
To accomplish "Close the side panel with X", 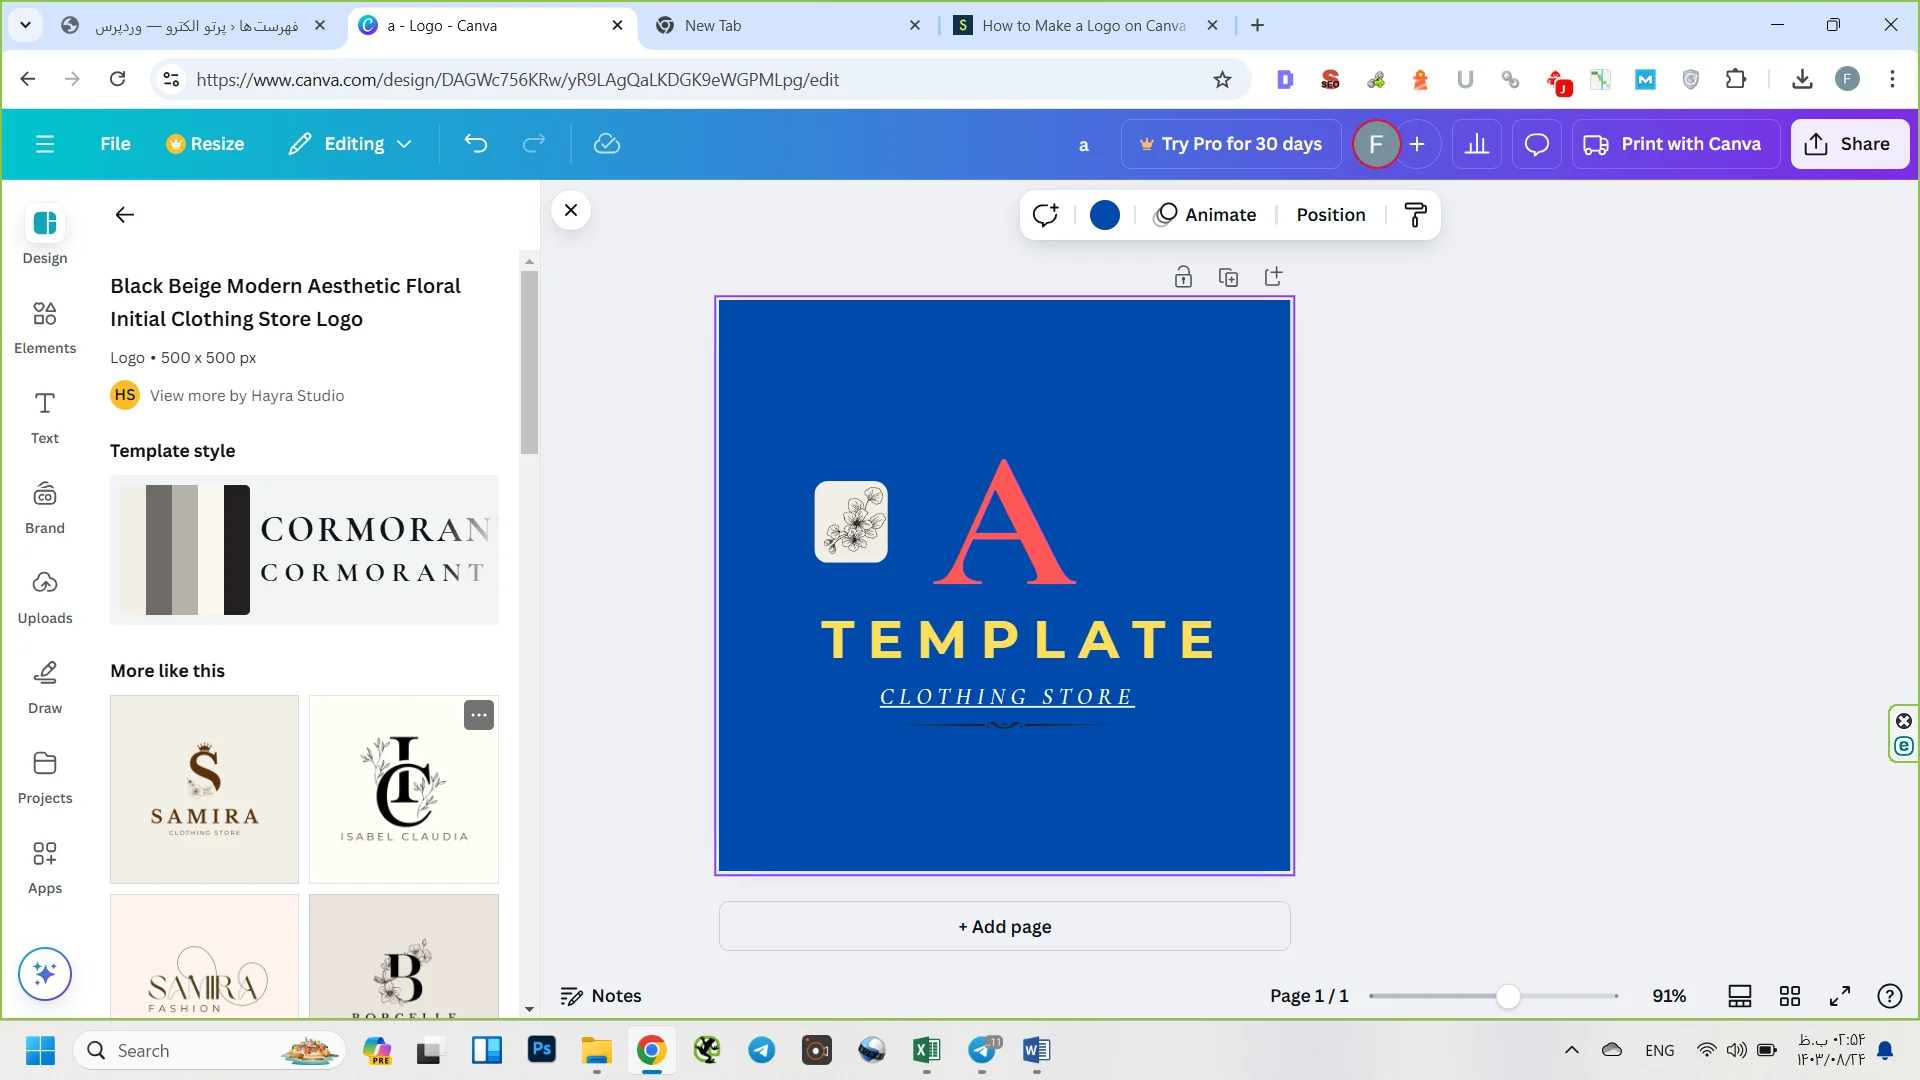I will pyautogui.click(x=571, y=210).
